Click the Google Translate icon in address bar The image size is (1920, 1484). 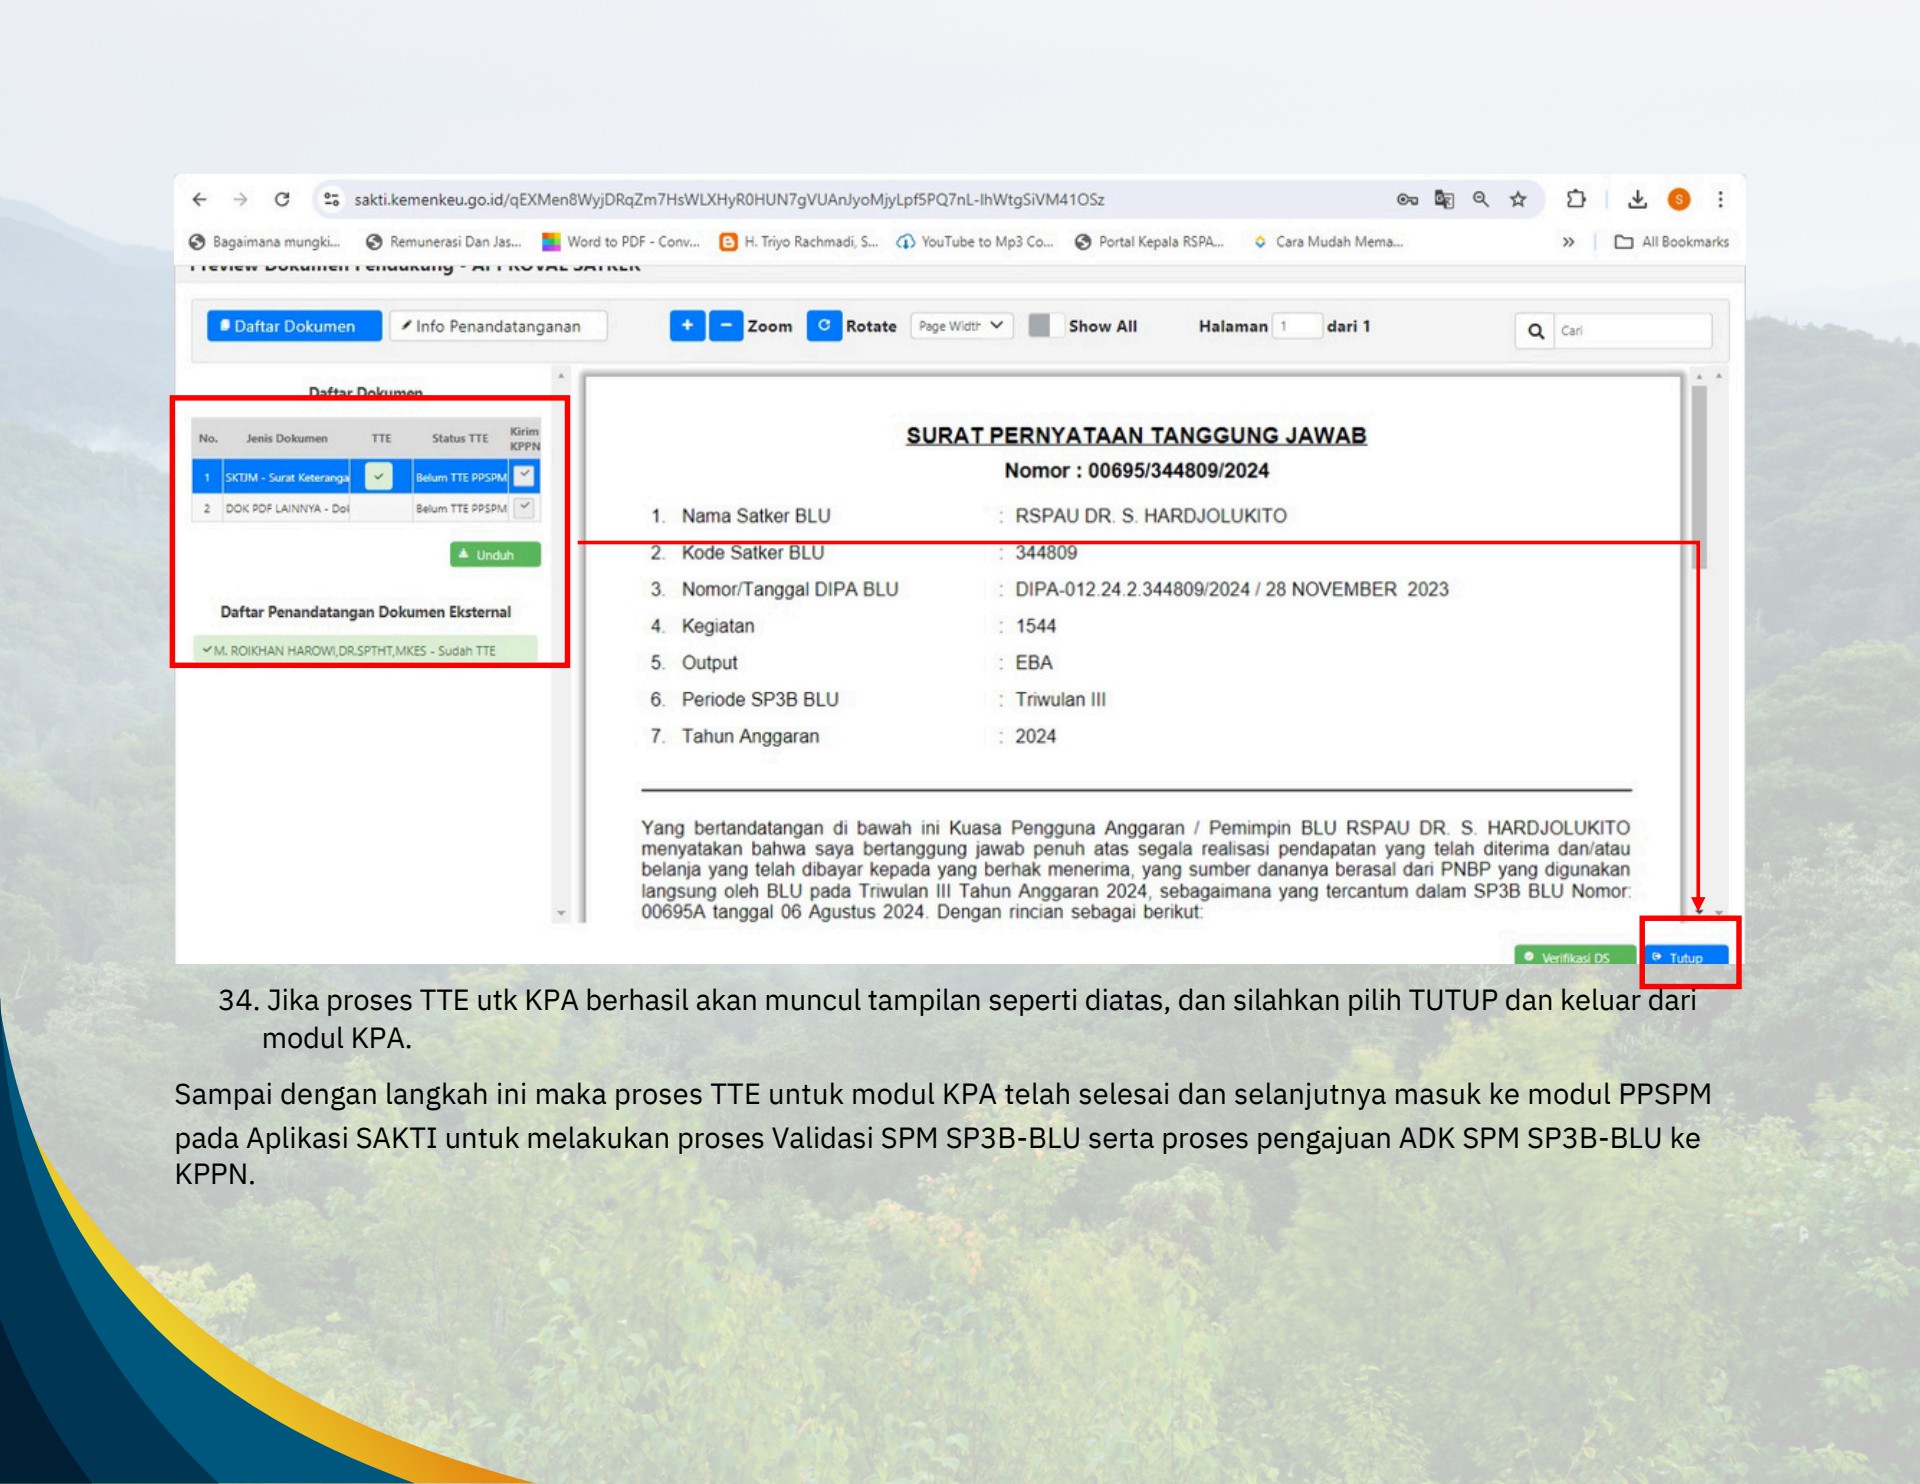coord(1443,199)
